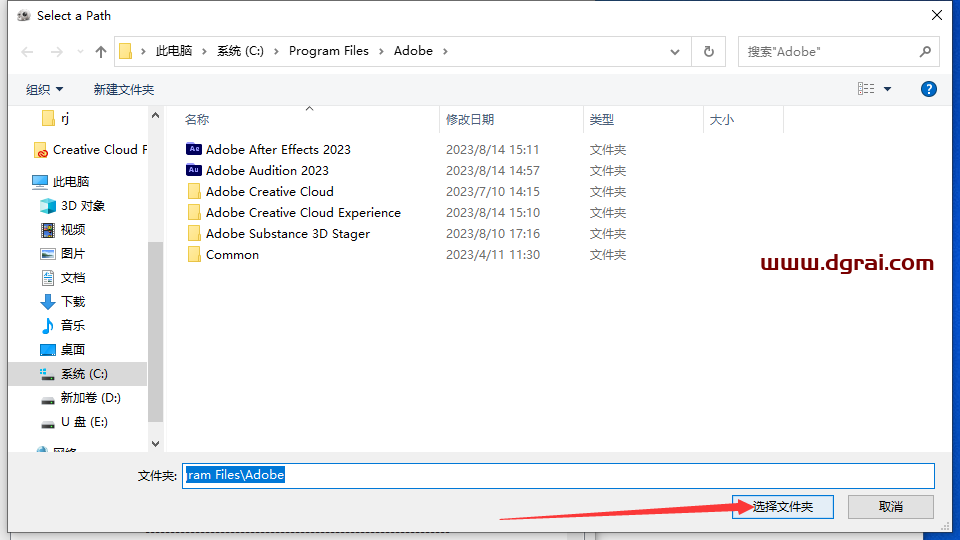Open the view options dropdown arrow
This screenshot has width=960, height=540.
point(887,89)
